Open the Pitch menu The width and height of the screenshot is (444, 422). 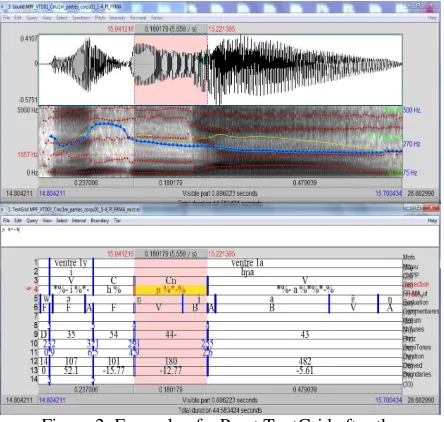[x=100, y=18]
